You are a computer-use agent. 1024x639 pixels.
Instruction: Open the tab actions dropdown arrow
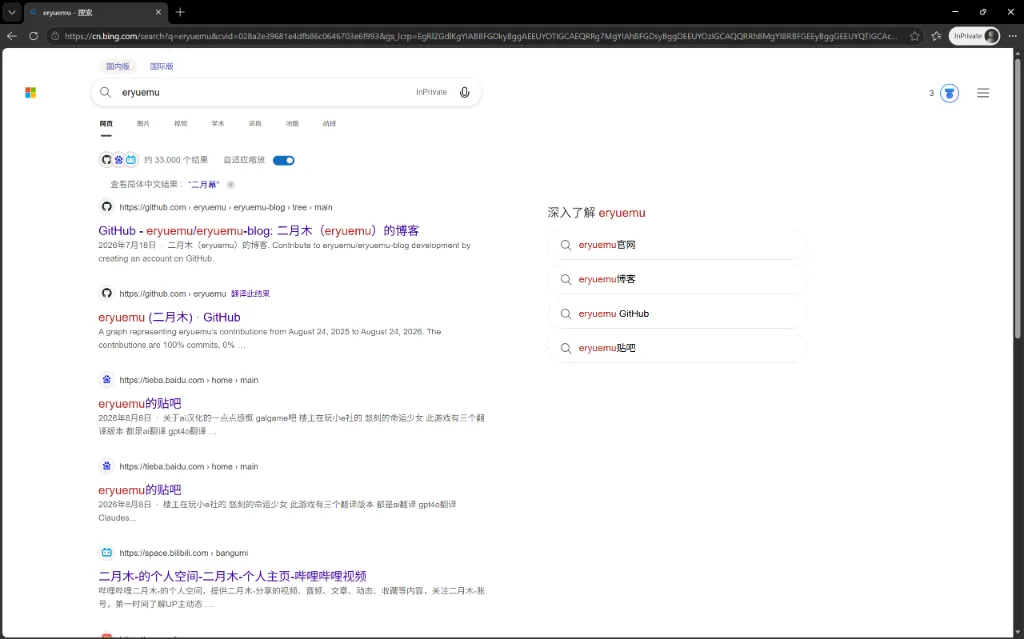[x=12, y=12]
